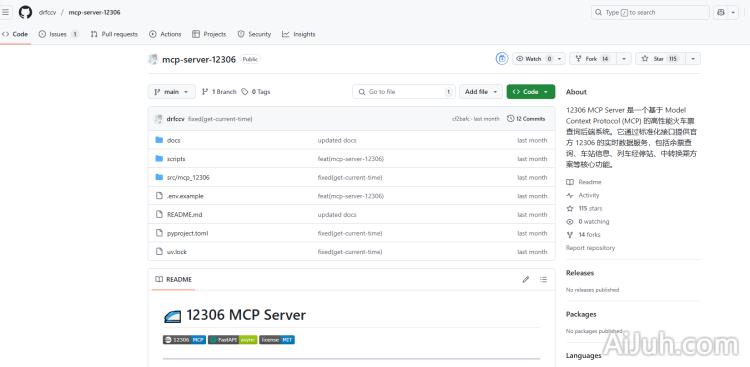750x367 pixels.
Task: Click the blue circular icon beside Watch
Action: [x=501, y=59]
